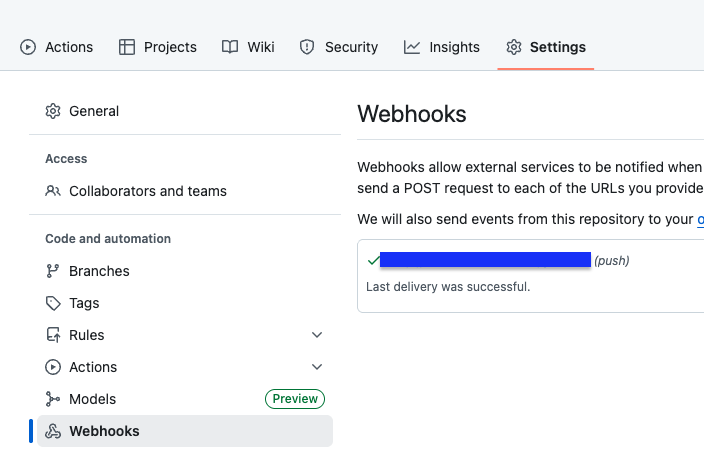Open the Rules item in sidebar
Screen dimensions: 704x456
click(87, 335)
